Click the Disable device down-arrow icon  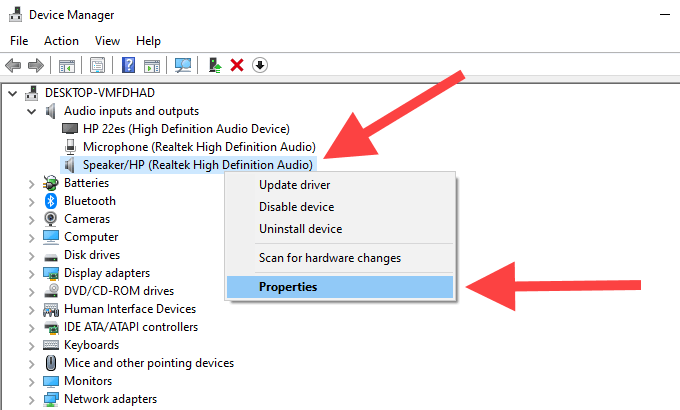pyautogui.click(x=259, y=65)
